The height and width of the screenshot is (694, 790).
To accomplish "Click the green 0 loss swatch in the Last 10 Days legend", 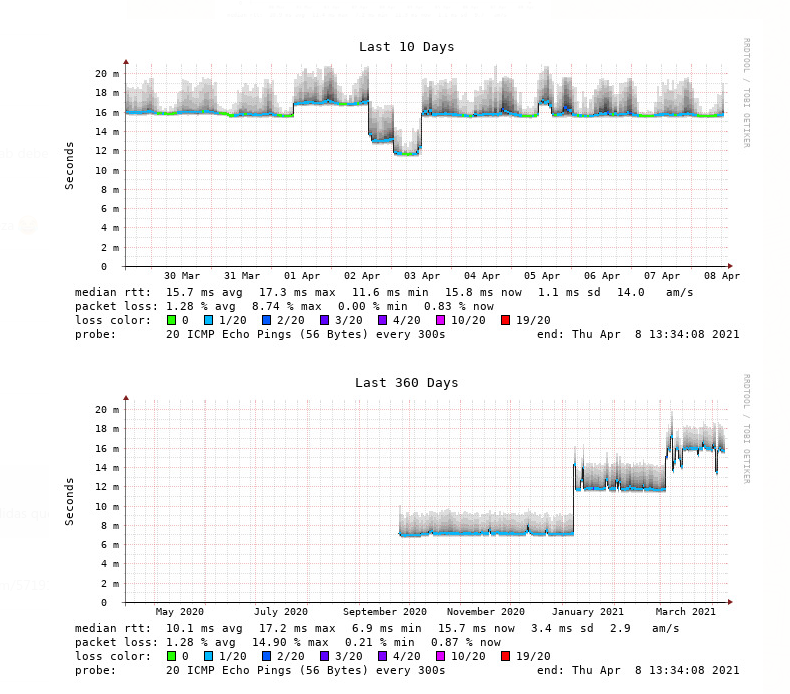I will (x=171, y=320).
